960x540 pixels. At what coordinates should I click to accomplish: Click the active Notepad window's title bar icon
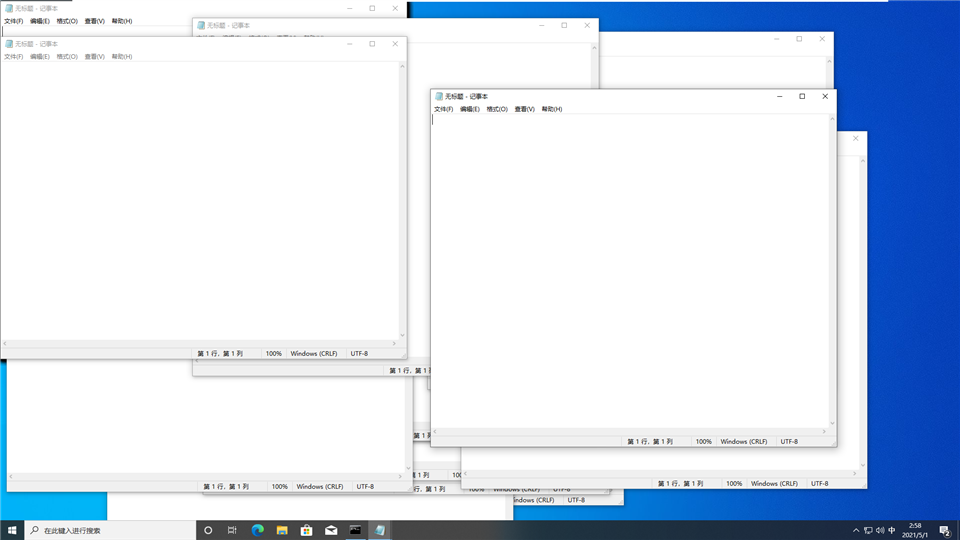coord(438,96)
